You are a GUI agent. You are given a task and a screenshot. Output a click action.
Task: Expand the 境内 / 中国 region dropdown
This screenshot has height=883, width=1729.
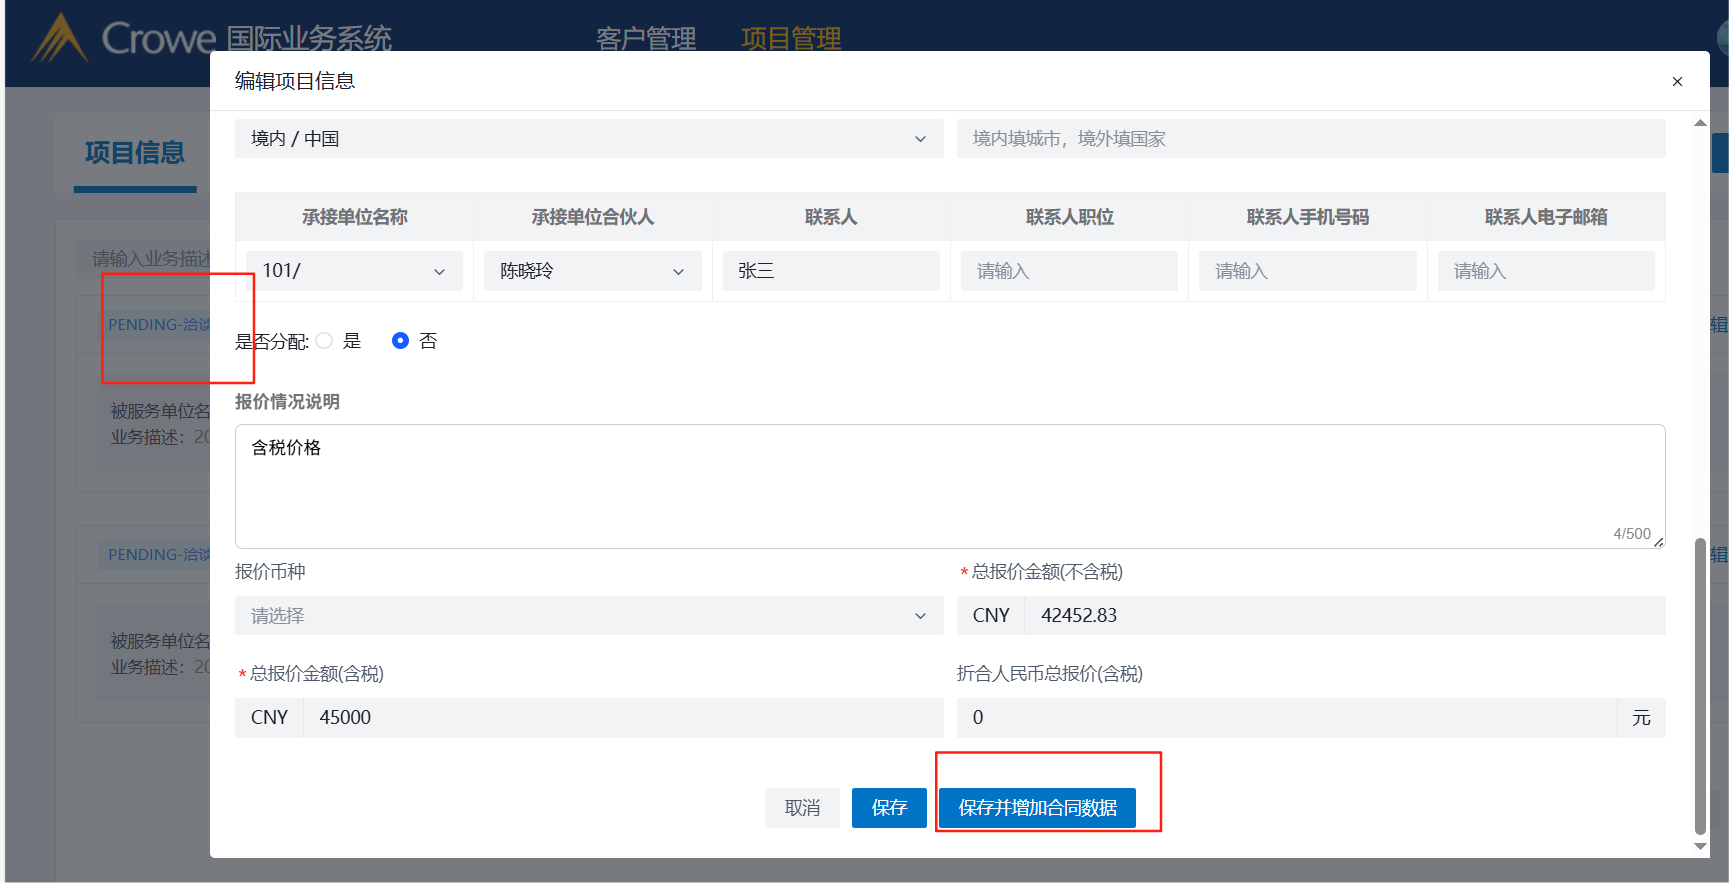[589, 139]
